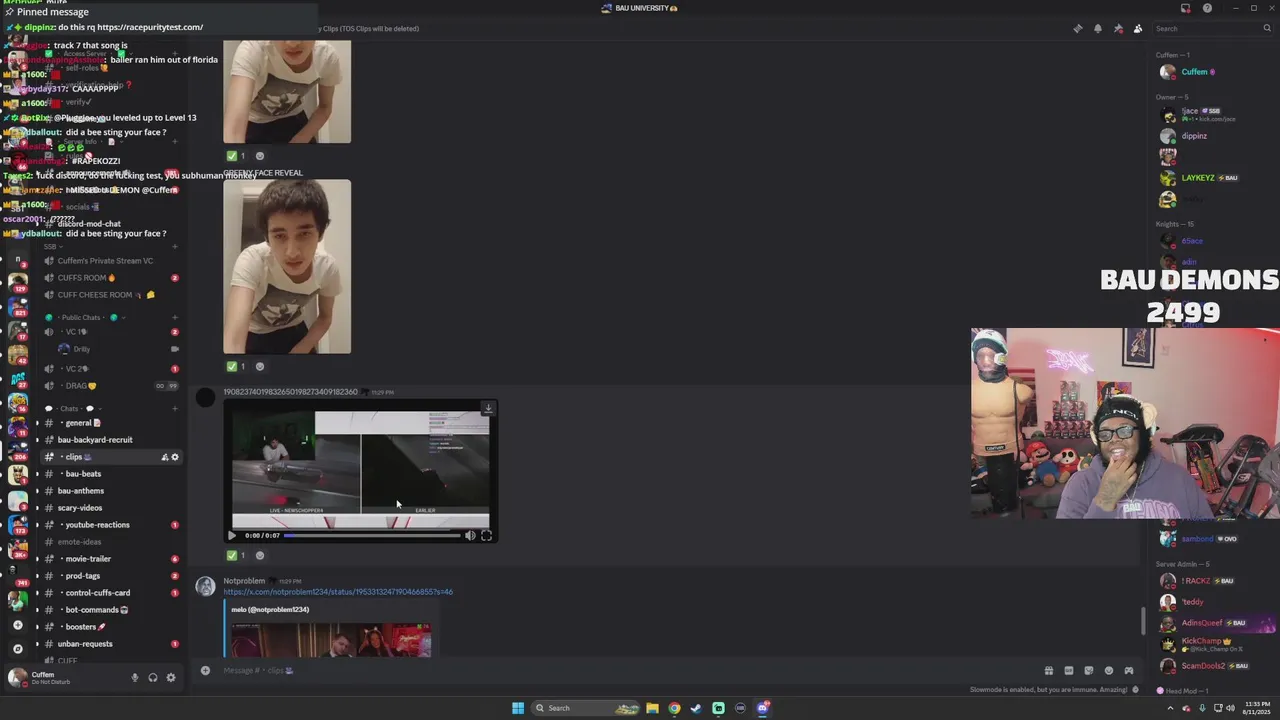The height and width of the screenshot is (720, 1280).
Task: Open bau-backyard-recruit channel
Action: point(110,440)
